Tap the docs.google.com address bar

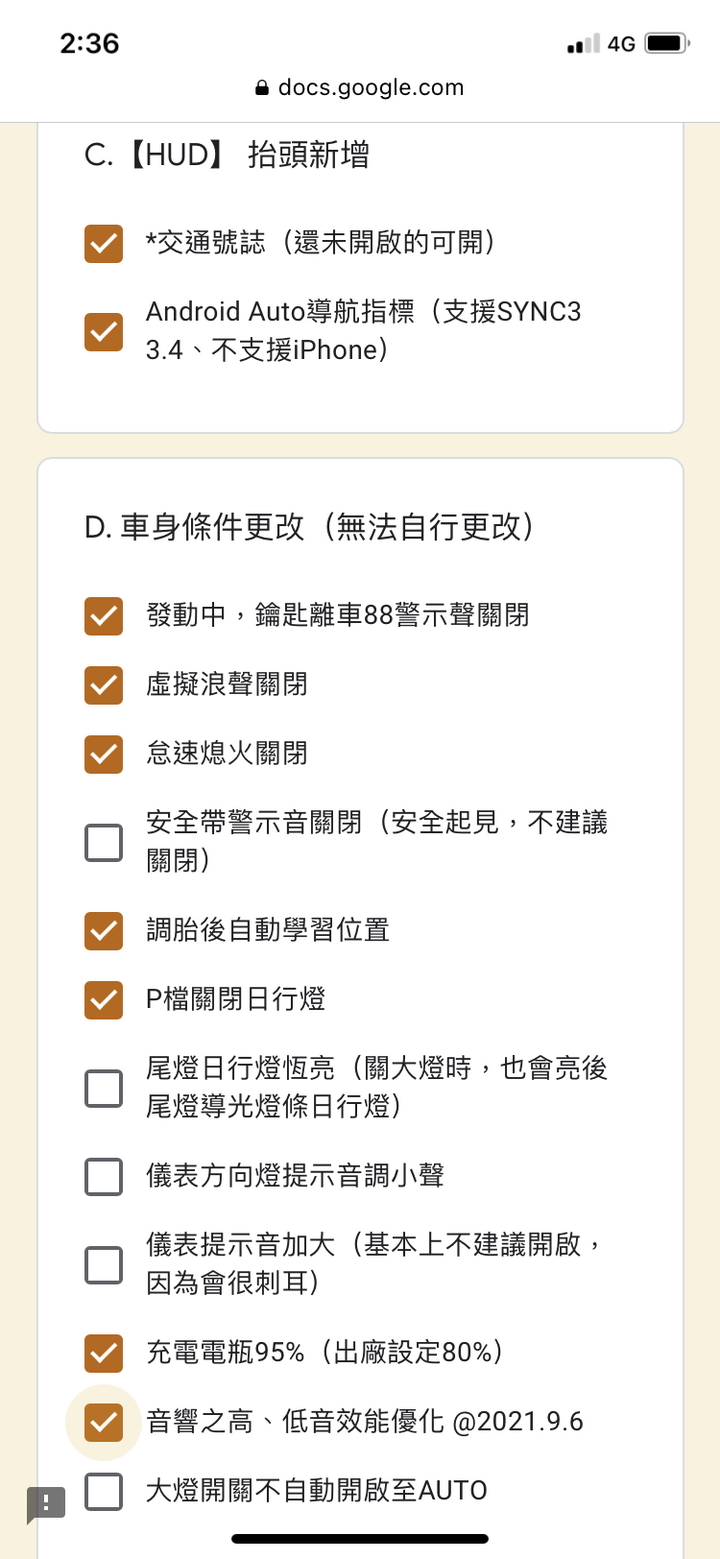(360, 88)
